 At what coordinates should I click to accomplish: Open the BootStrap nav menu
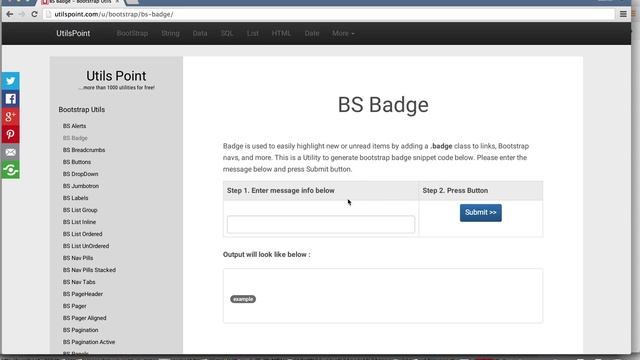[132, 33]
